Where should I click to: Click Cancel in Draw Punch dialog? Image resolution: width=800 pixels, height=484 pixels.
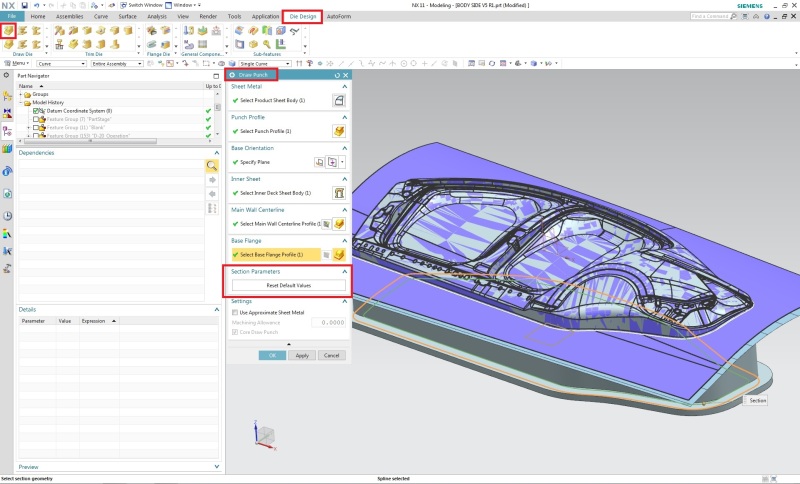[332, 355]
